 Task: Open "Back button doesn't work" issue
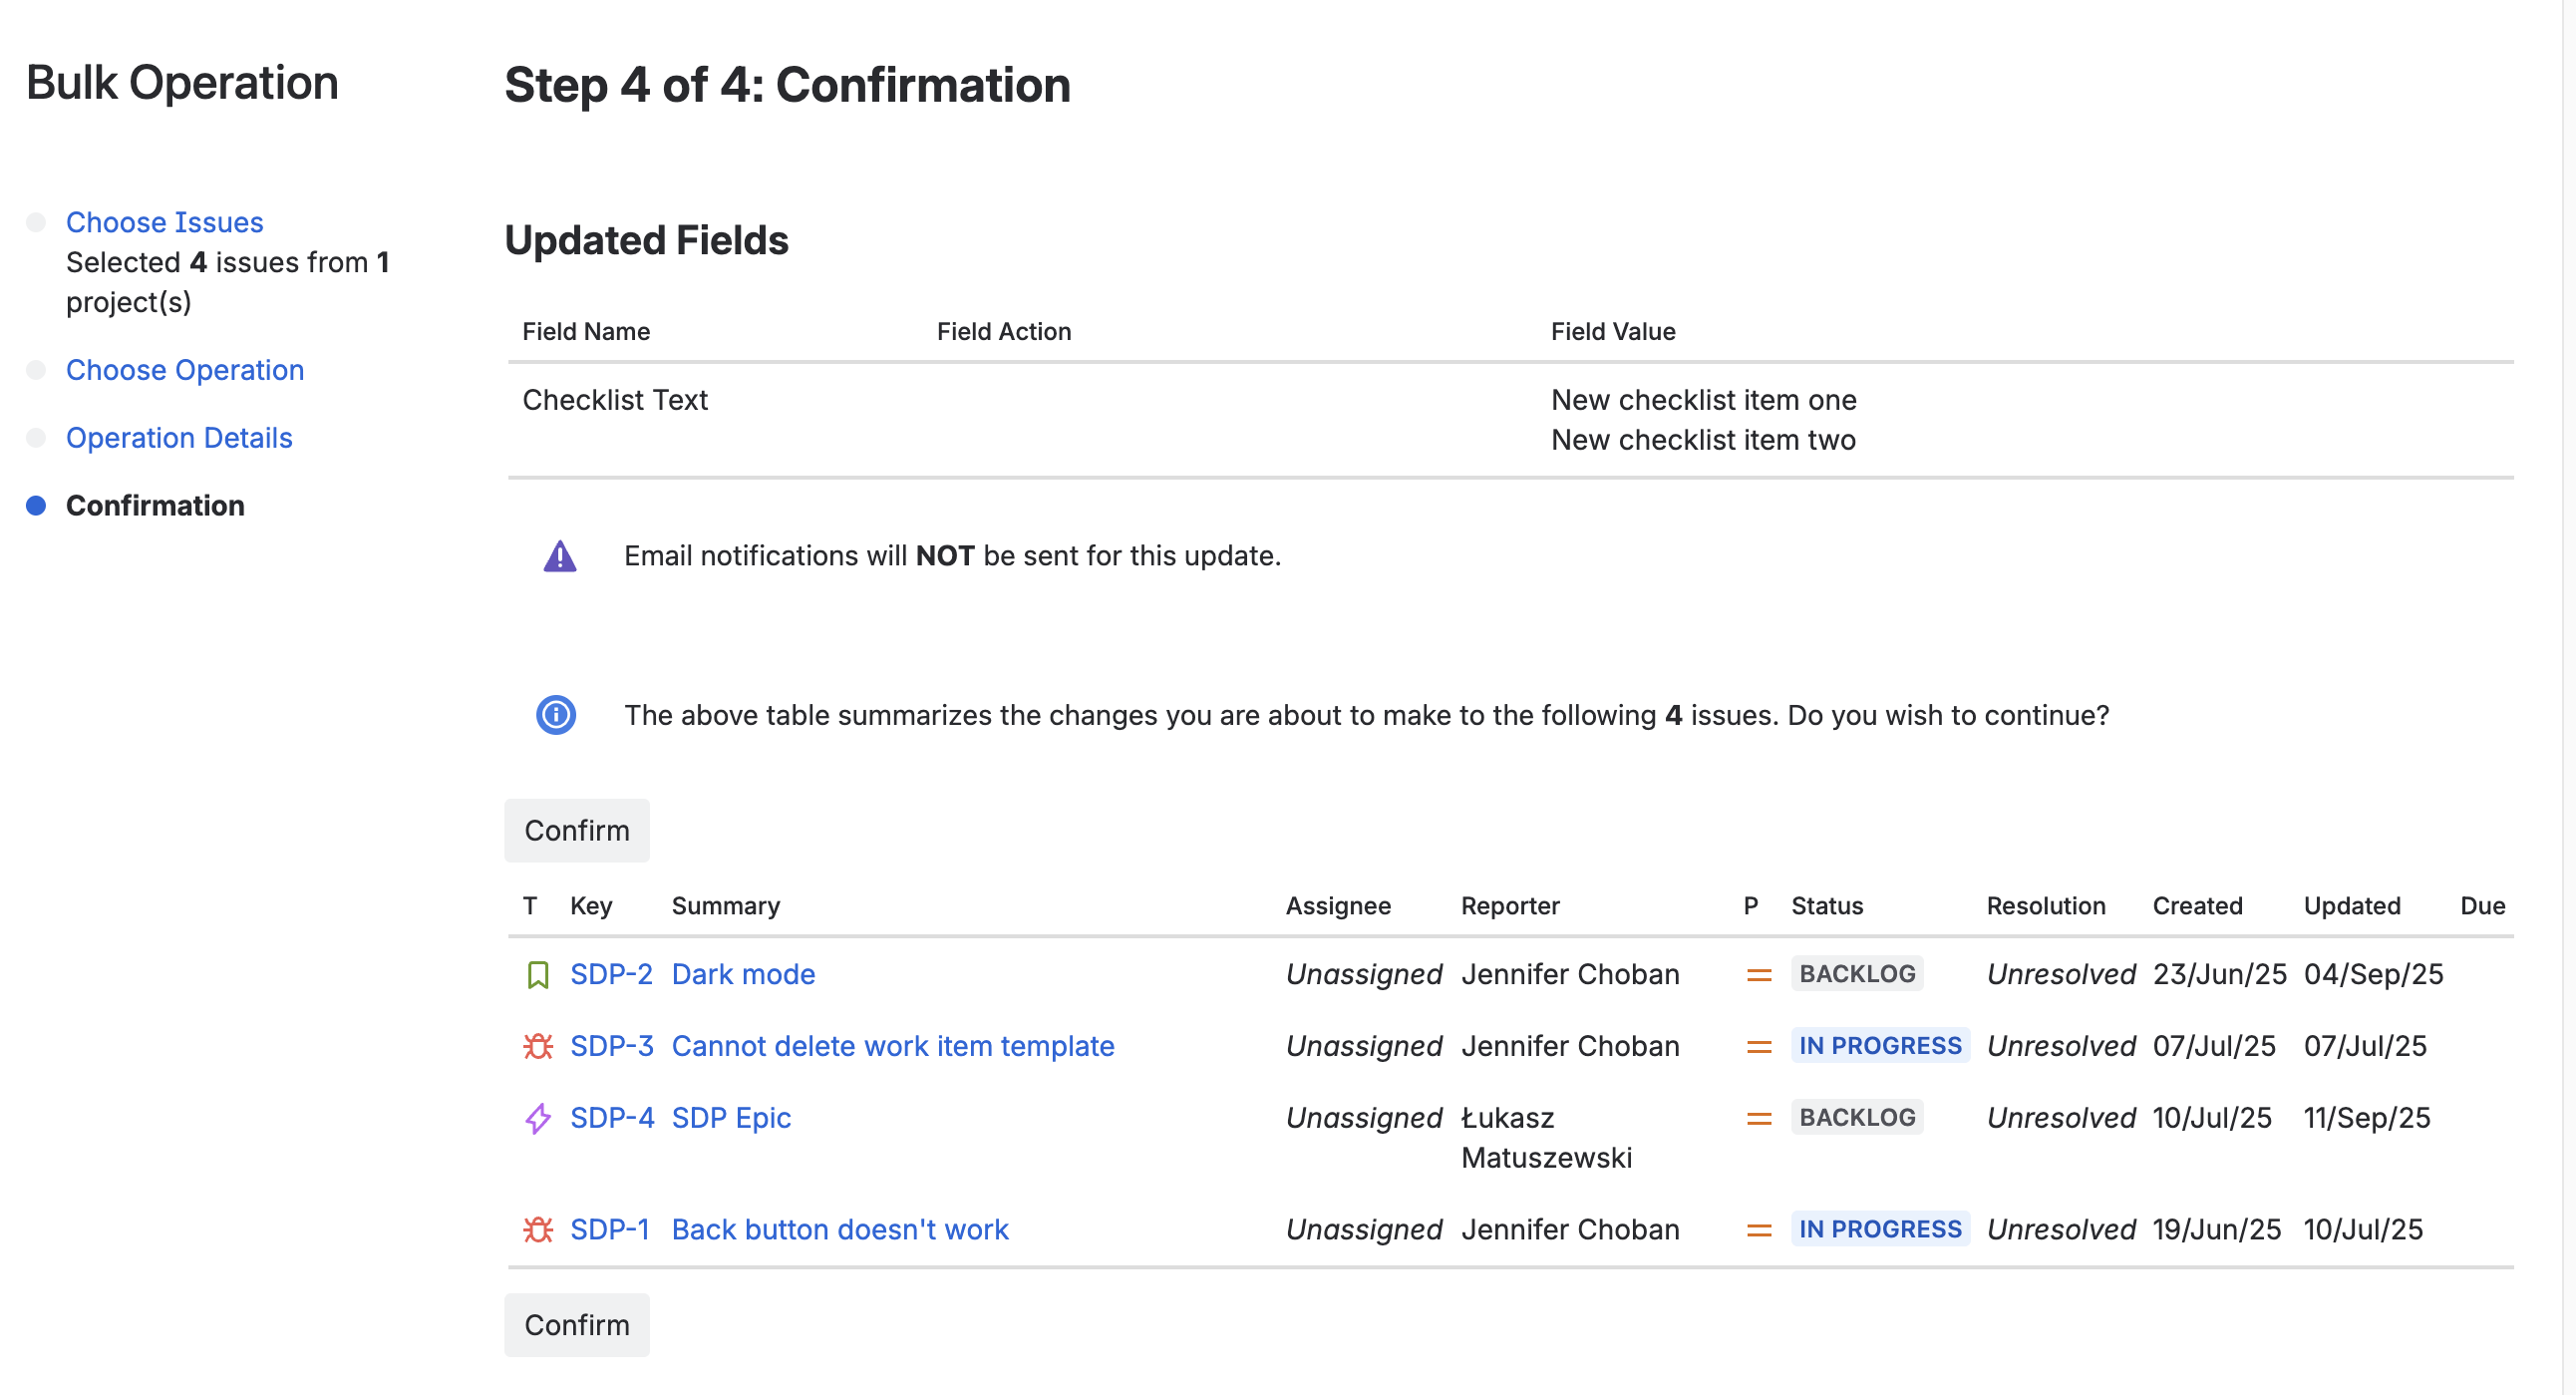tap(839, 1229)
